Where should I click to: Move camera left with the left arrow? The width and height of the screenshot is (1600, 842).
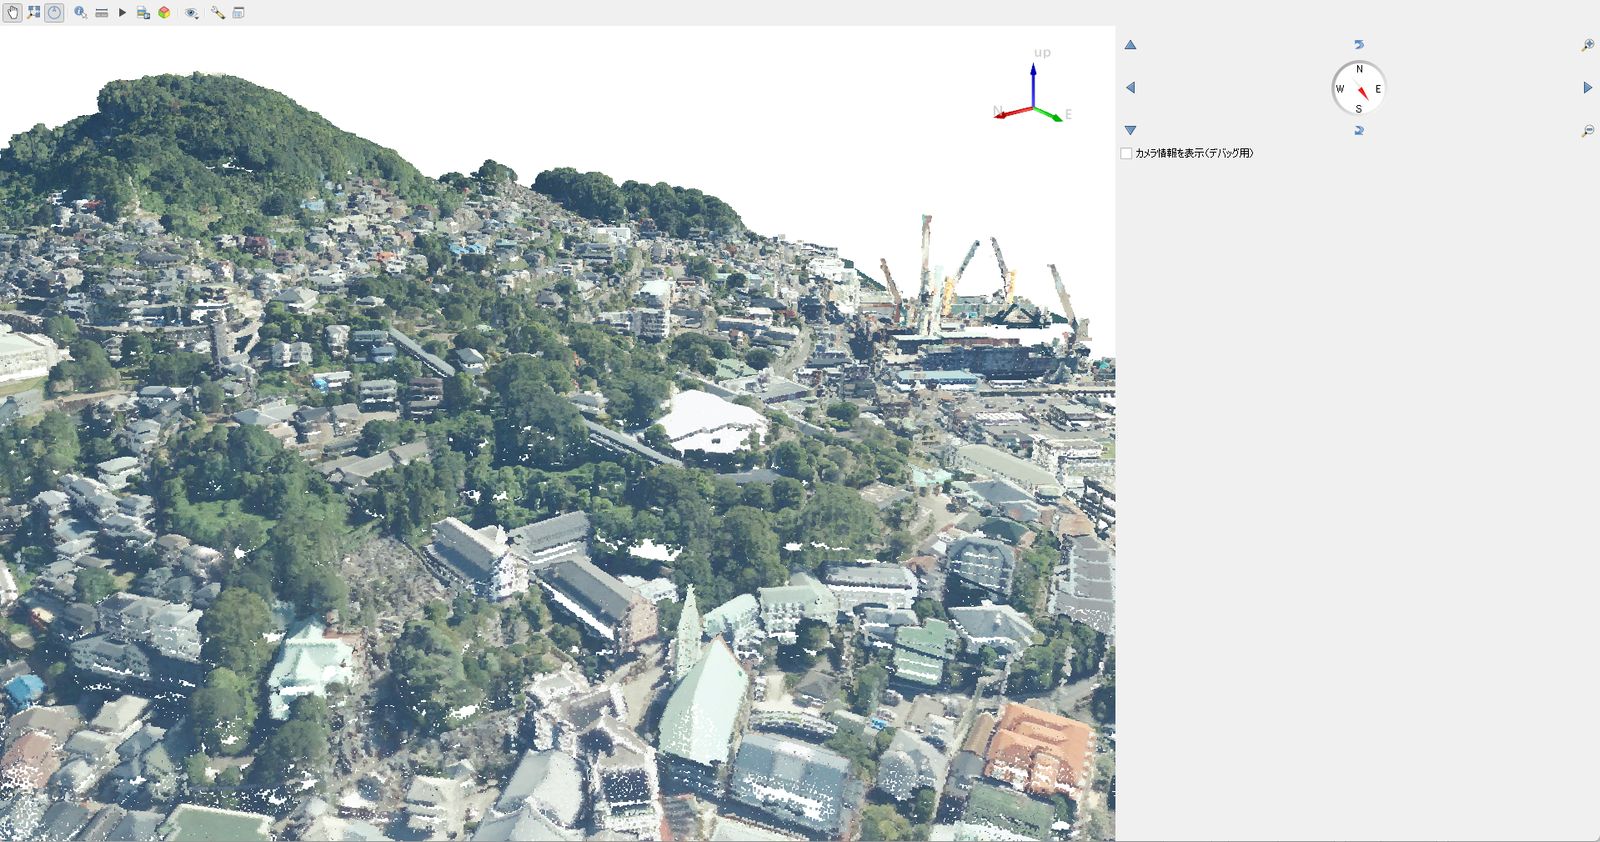[x=1130, y=88]
